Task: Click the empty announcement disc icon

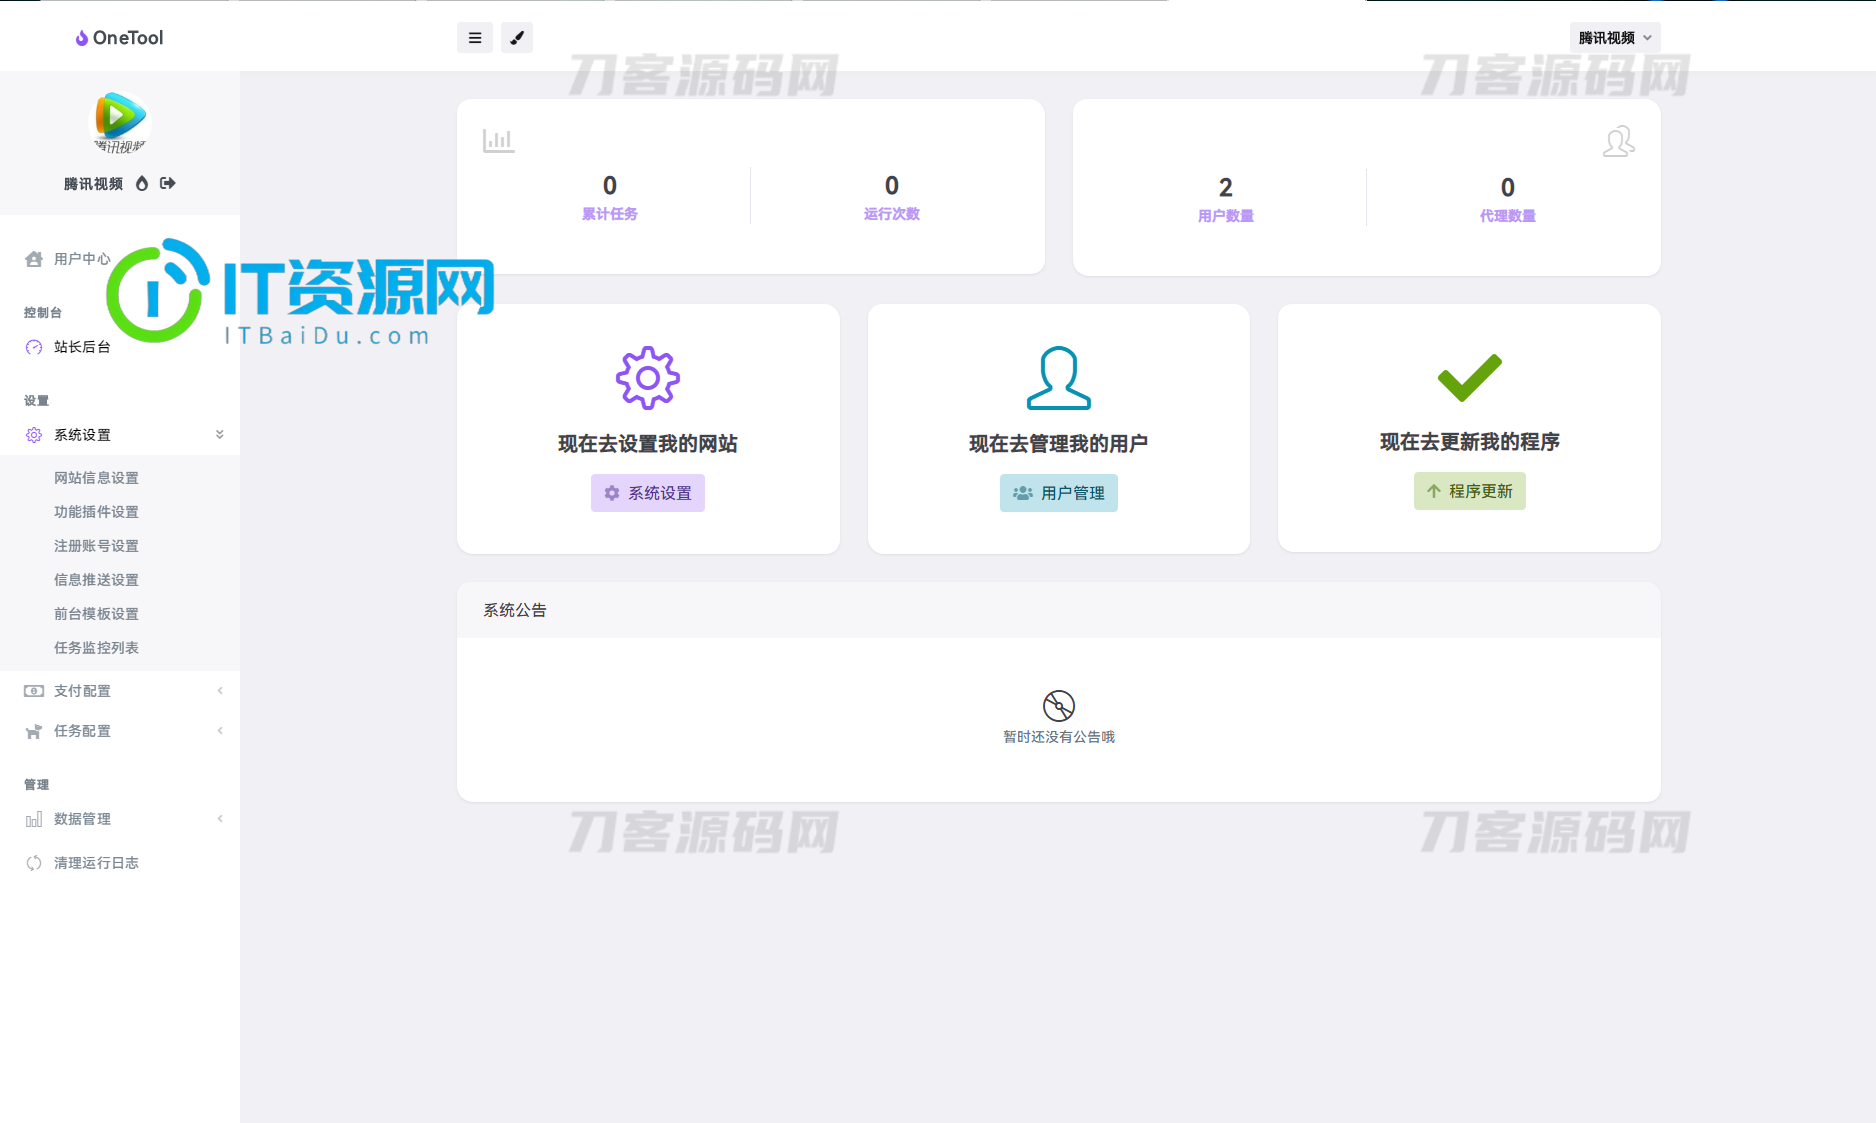Action: pos(1059,706)
